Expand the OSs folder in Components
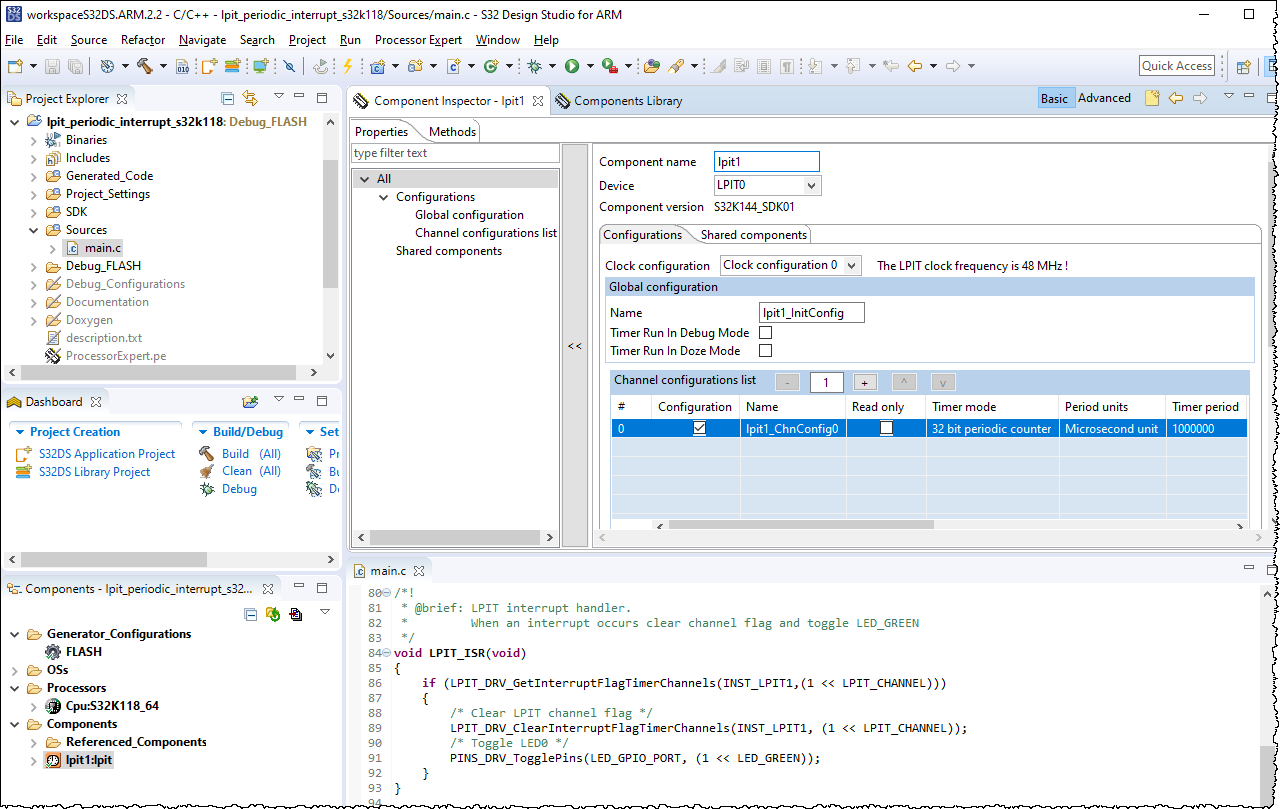The width and height of the screenshot is (1280, 809). [15, 670]
